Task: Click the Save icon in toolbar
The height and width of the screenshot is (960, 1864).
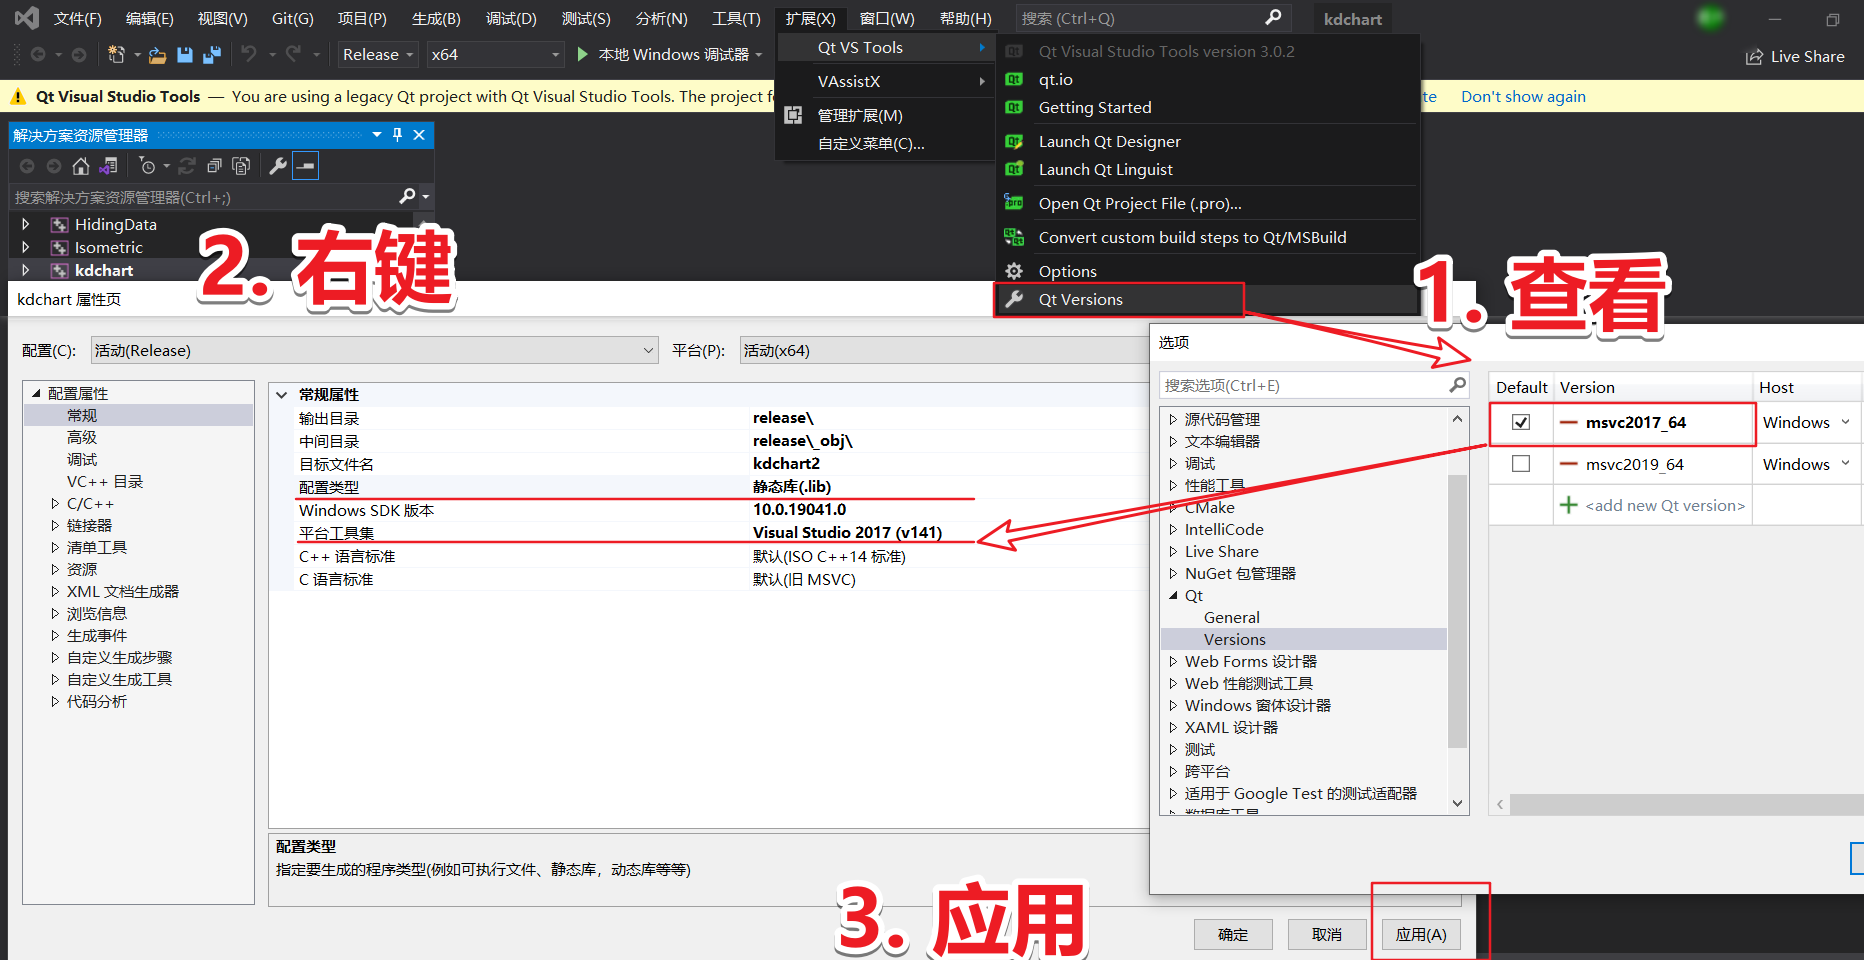Action: click(x=184, y=55)
